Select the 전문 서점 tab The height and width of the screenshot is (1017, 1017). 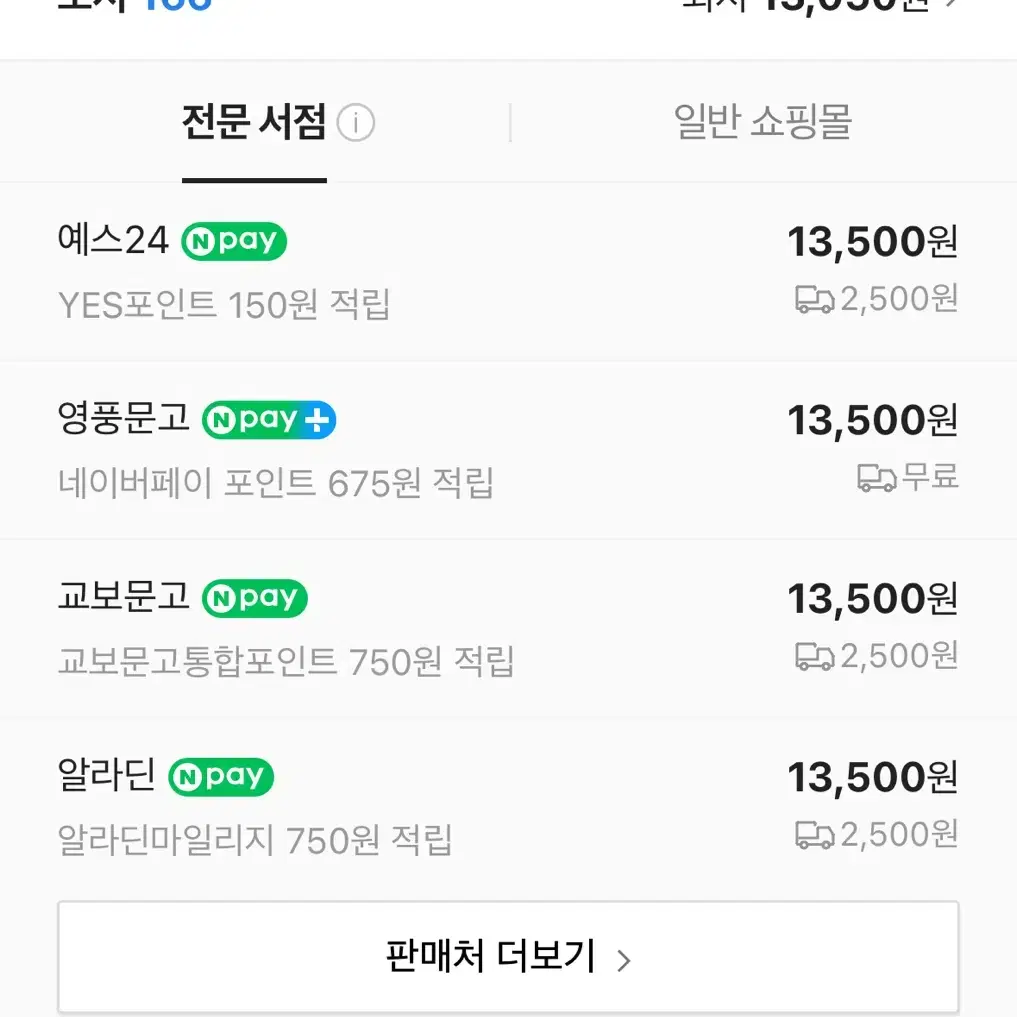[254, 122]
